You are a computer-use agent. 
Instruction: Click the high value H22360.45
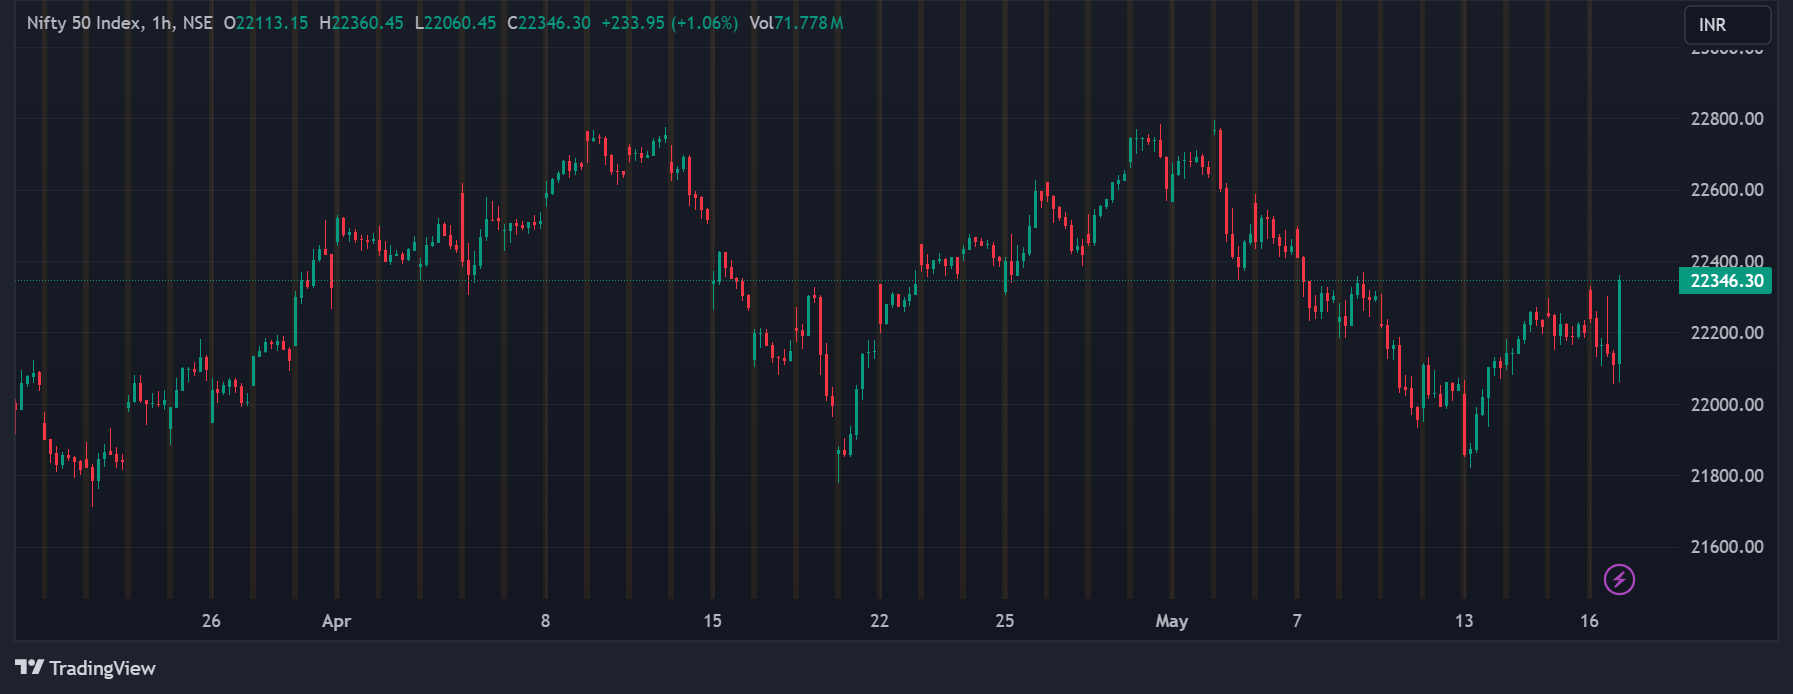[361, 23]
